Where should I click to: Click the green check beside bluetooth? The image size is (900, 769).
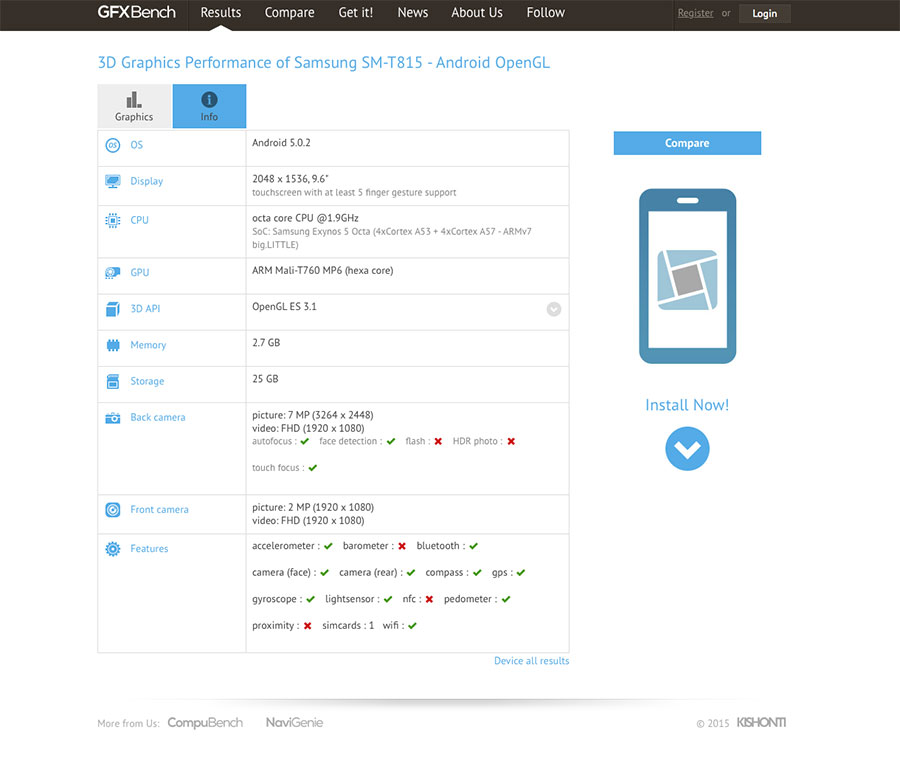[474, 546]
